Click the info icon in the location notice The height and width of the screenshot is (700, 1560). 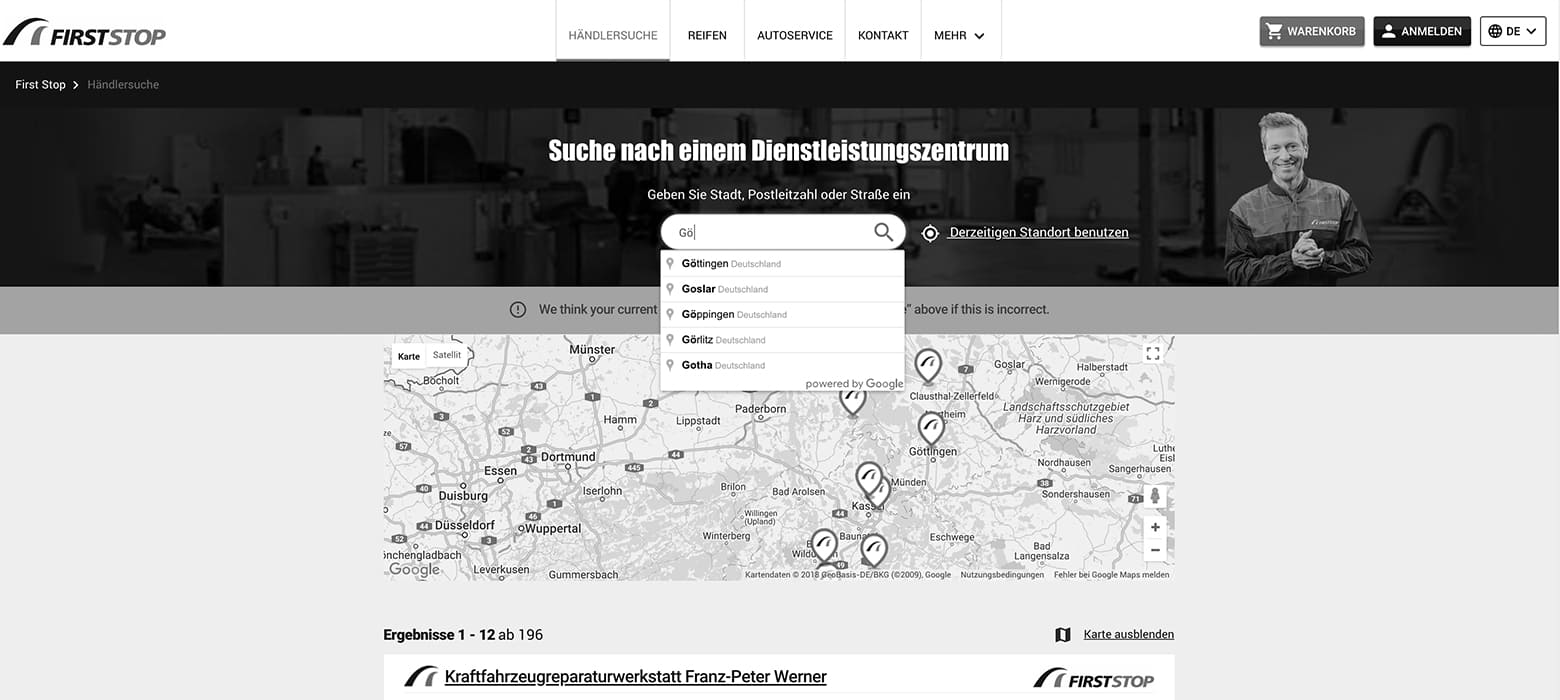518,310
